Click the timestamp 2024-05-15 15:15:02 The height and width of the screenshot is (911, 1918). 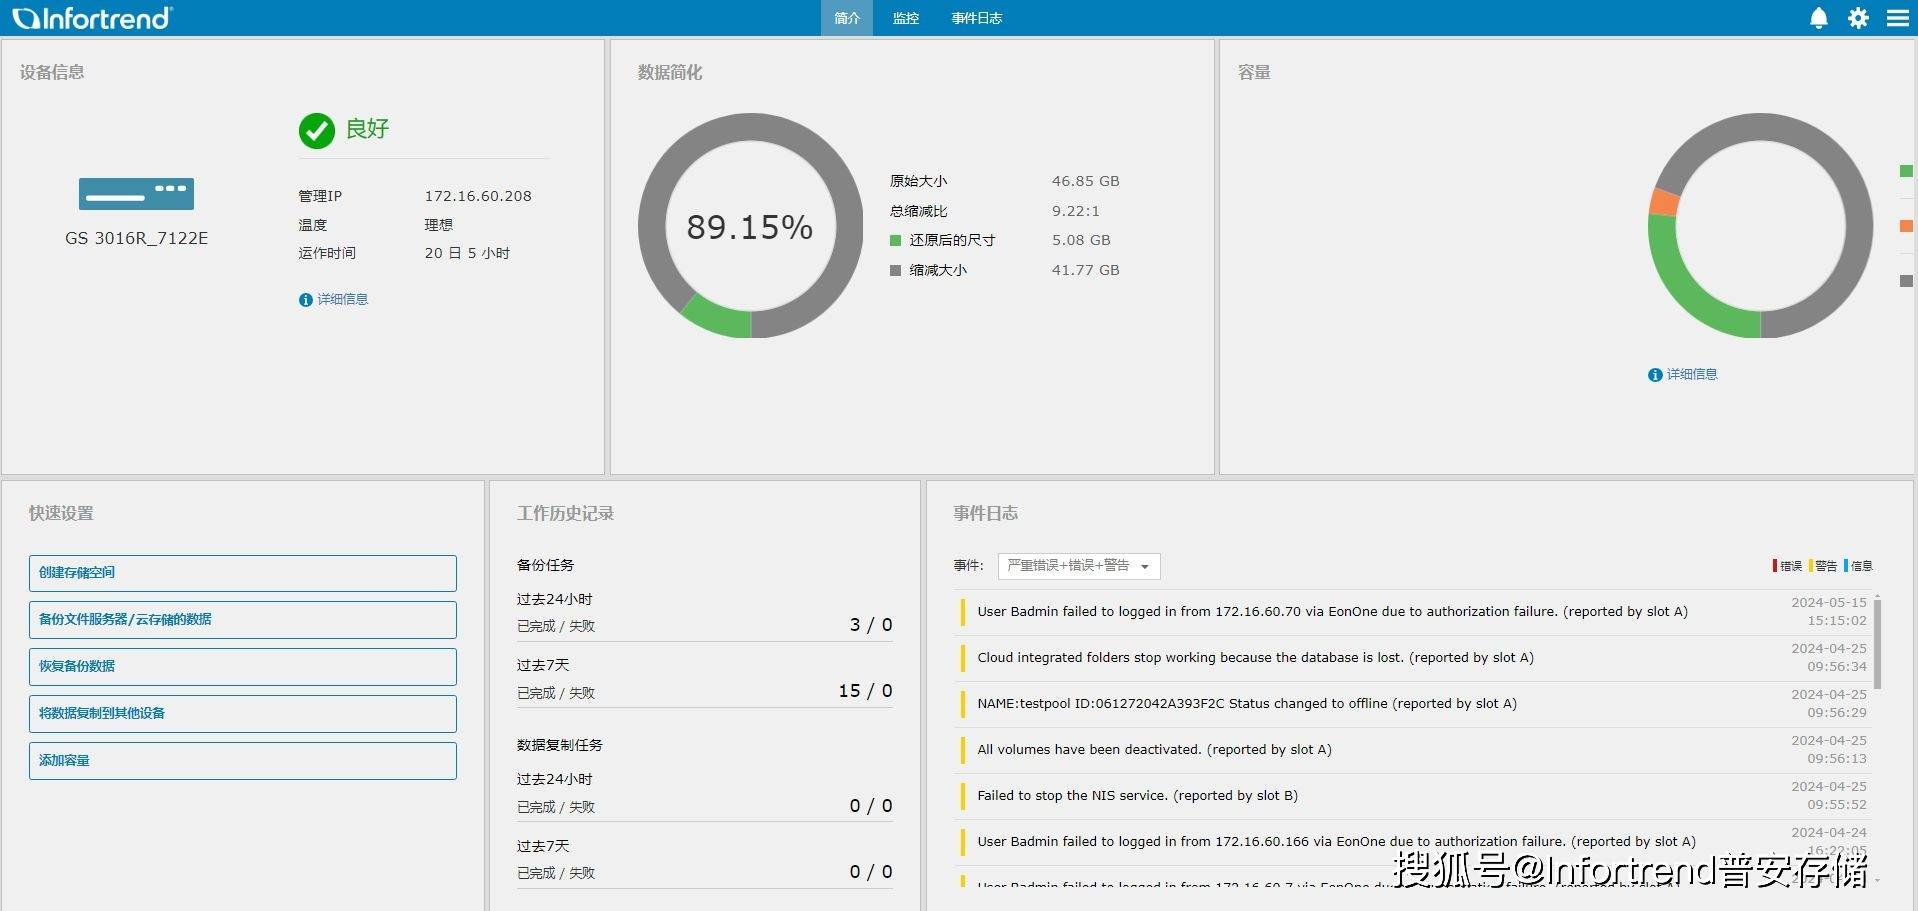click(x=1828, y=611)
